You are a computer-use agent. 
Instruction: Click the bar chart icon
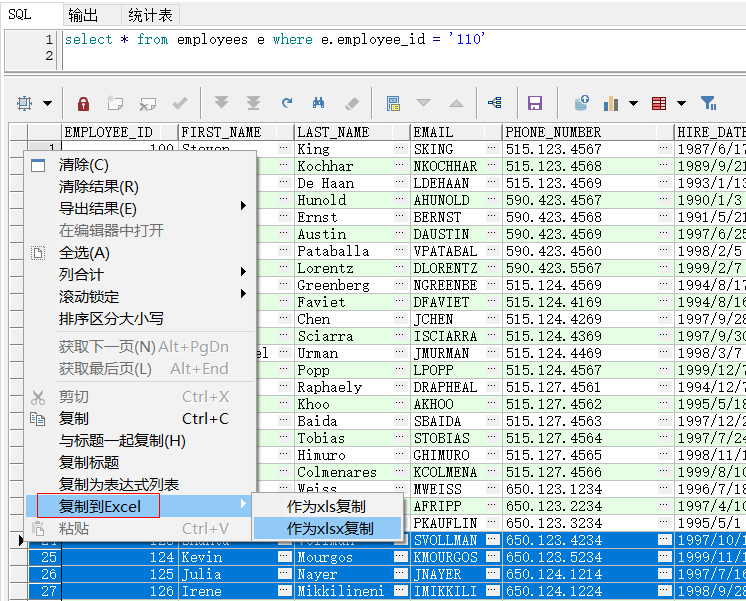(x=611, y=103)
